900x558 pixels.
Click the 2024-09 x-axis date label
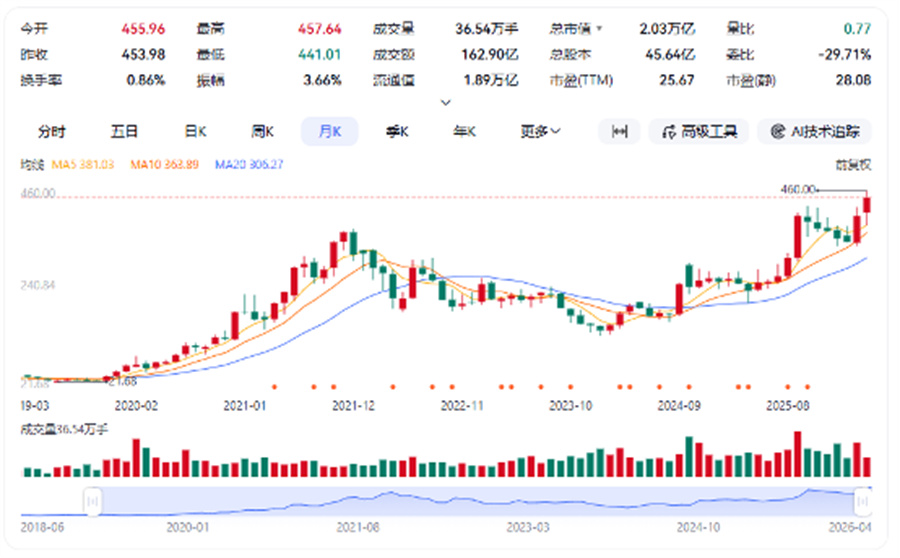(x=679, y=406)
